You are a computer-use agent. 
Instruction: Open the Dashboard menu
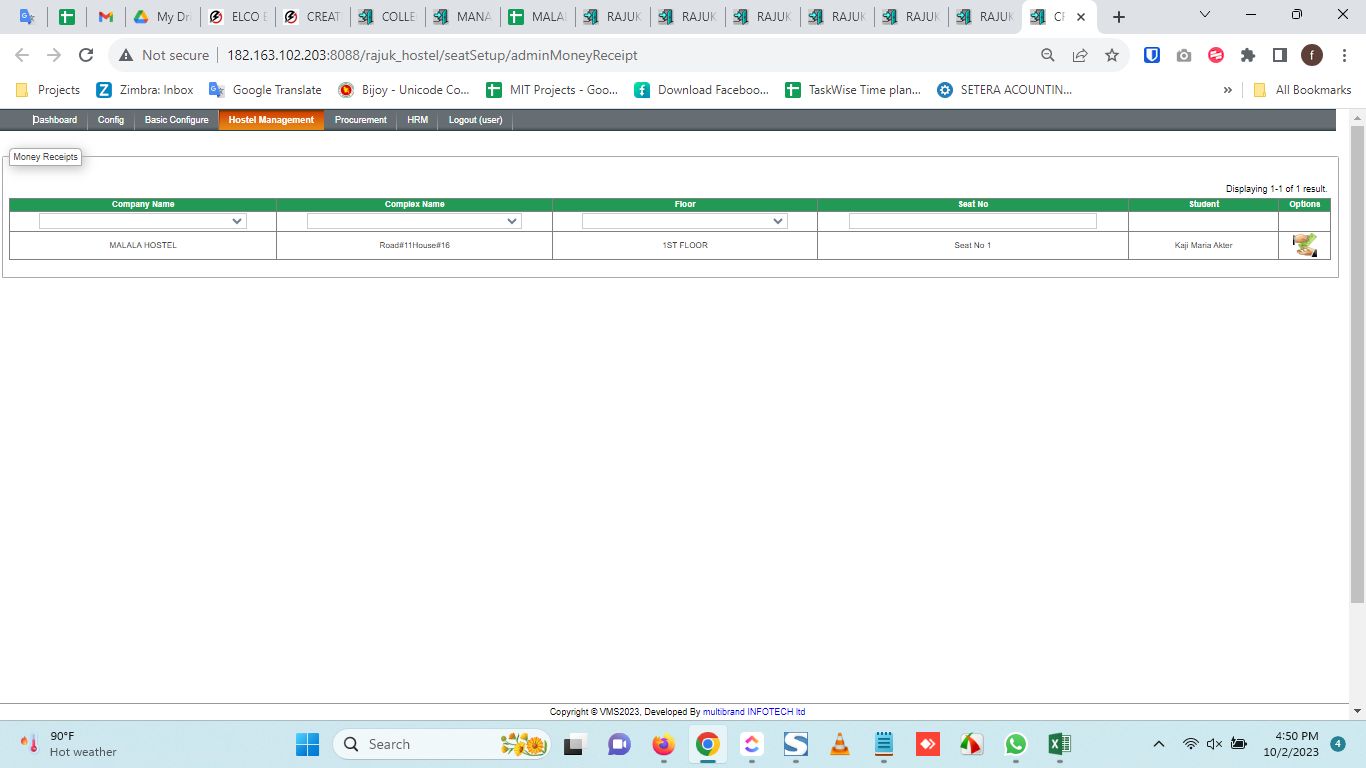pos(55,120)
